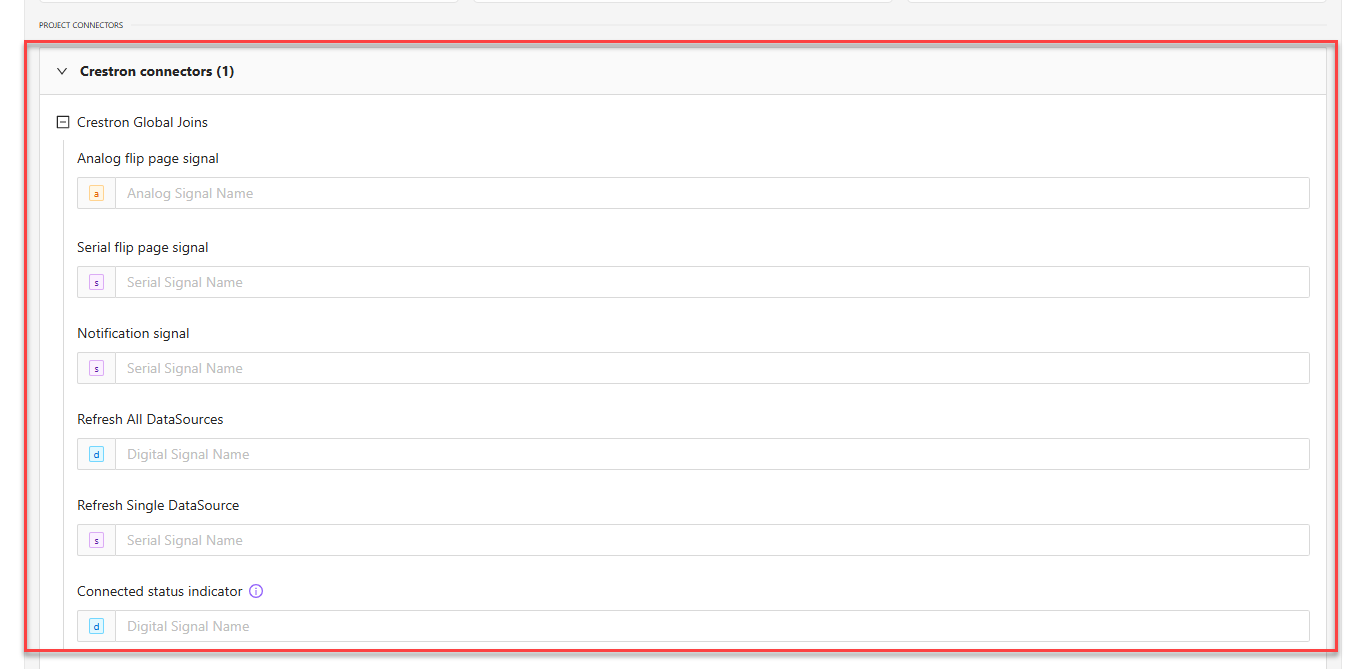Click digital icon in Refresh All DataSources

[x=97, y=455]
